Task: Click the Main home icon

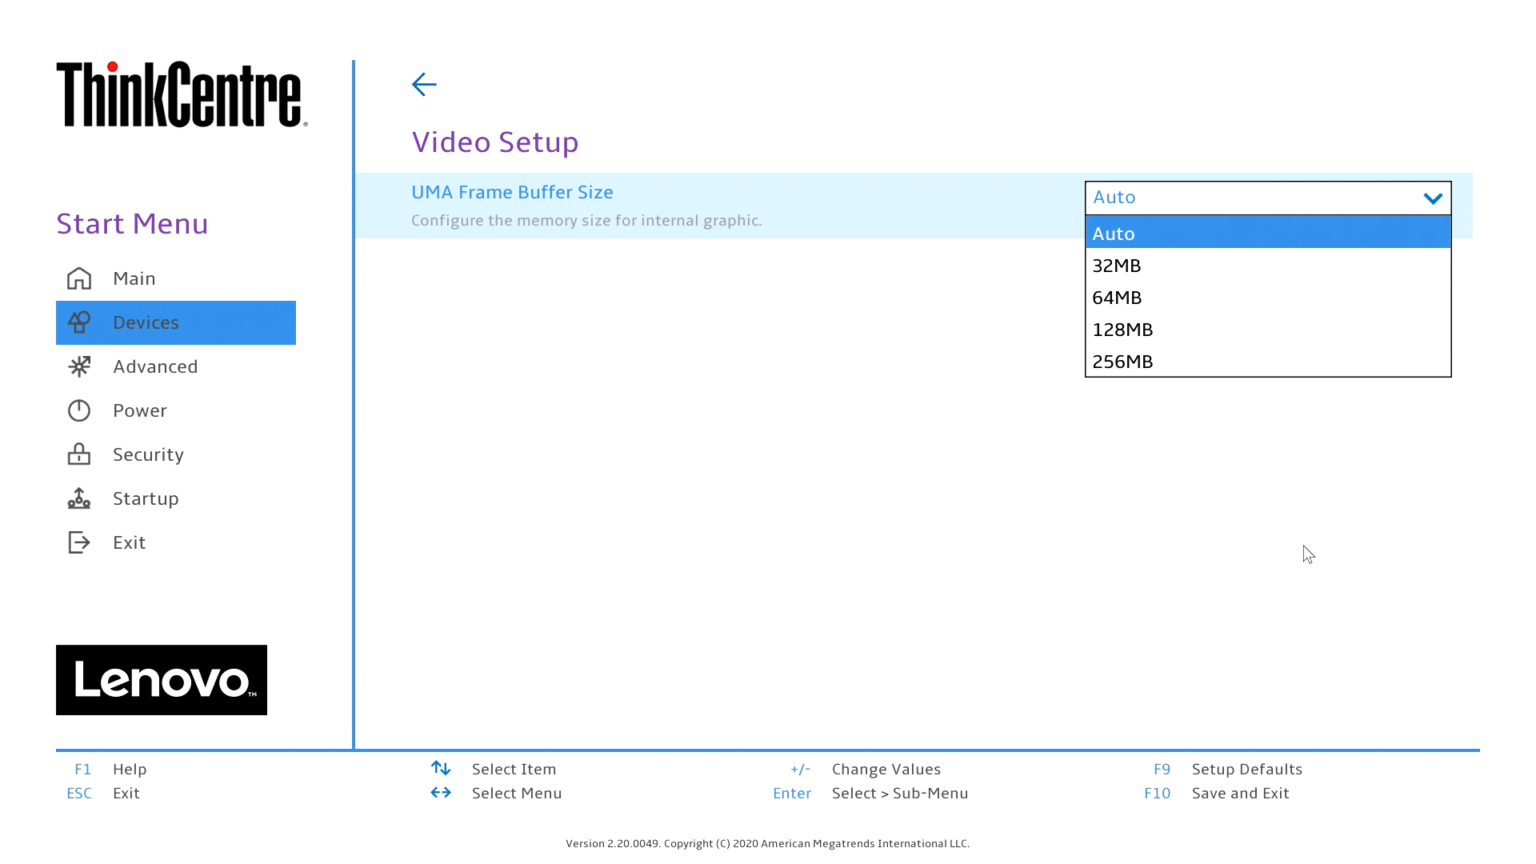Action: (79, 278)
